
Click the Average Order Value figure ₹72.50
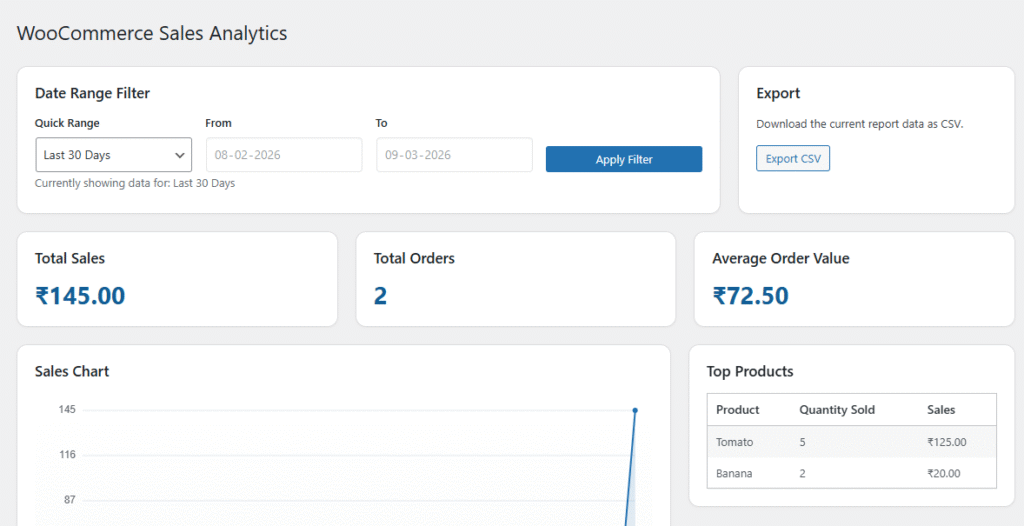tap(750, 295)
